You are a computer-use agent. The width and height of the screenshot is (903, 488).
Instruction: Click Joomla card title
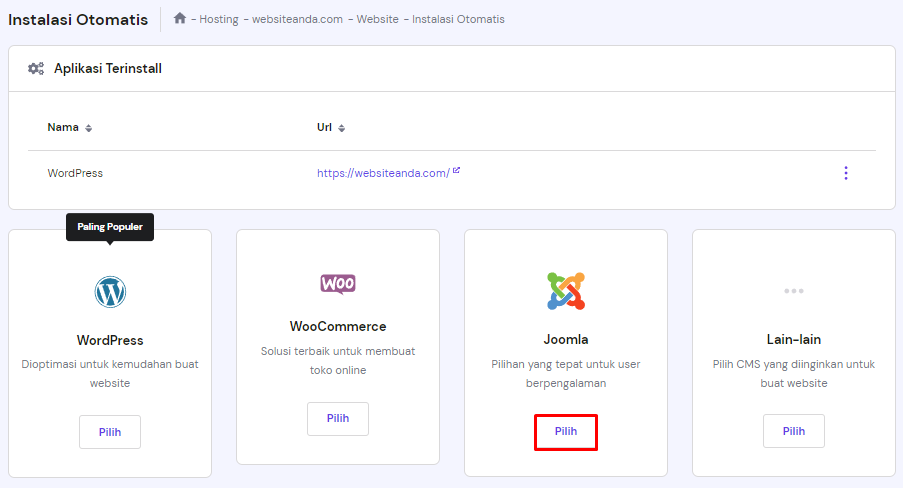tap(566, 339)
